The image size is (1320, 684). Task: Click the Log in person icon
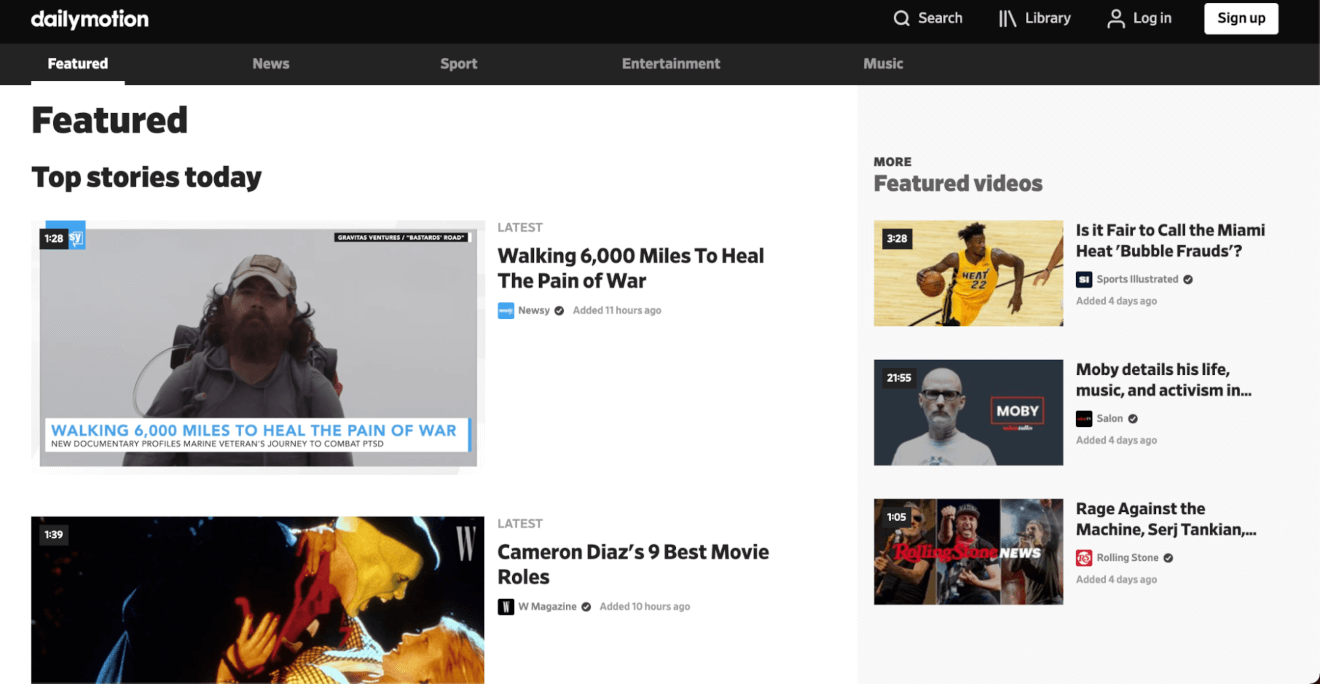point(1116,19)
